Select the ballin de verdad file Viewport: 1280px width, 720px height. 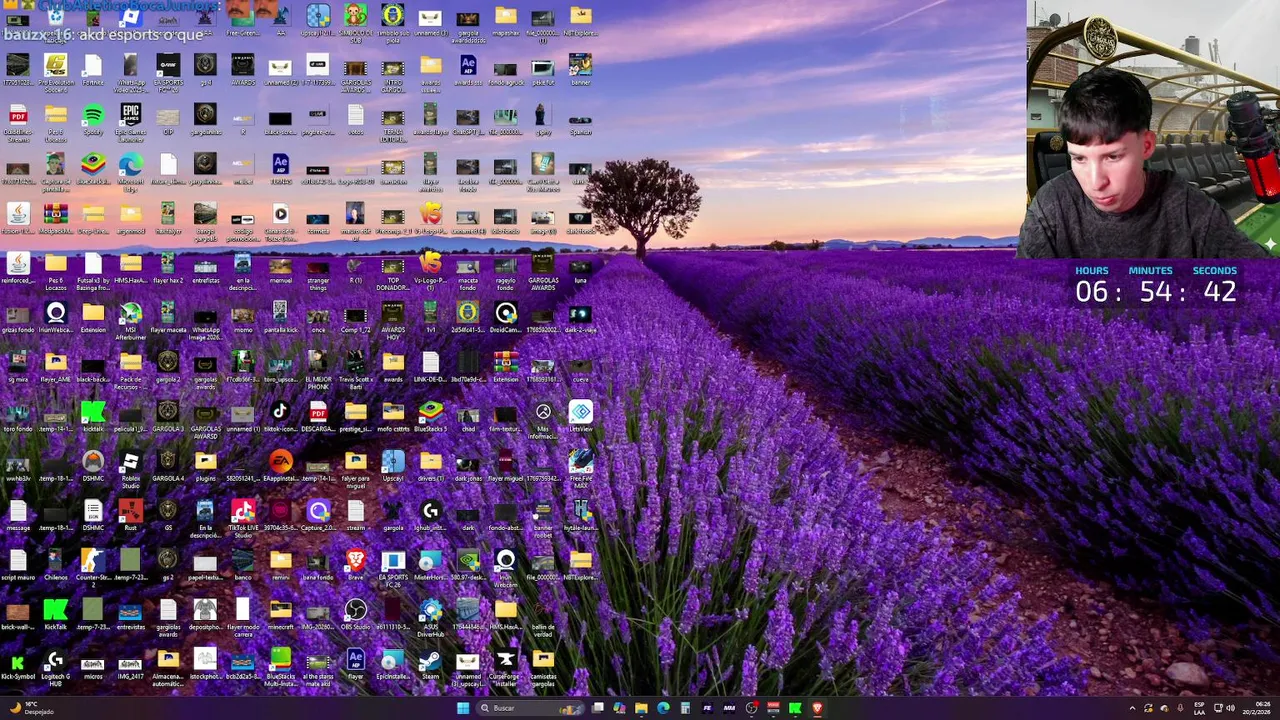[x=543, y=618]
